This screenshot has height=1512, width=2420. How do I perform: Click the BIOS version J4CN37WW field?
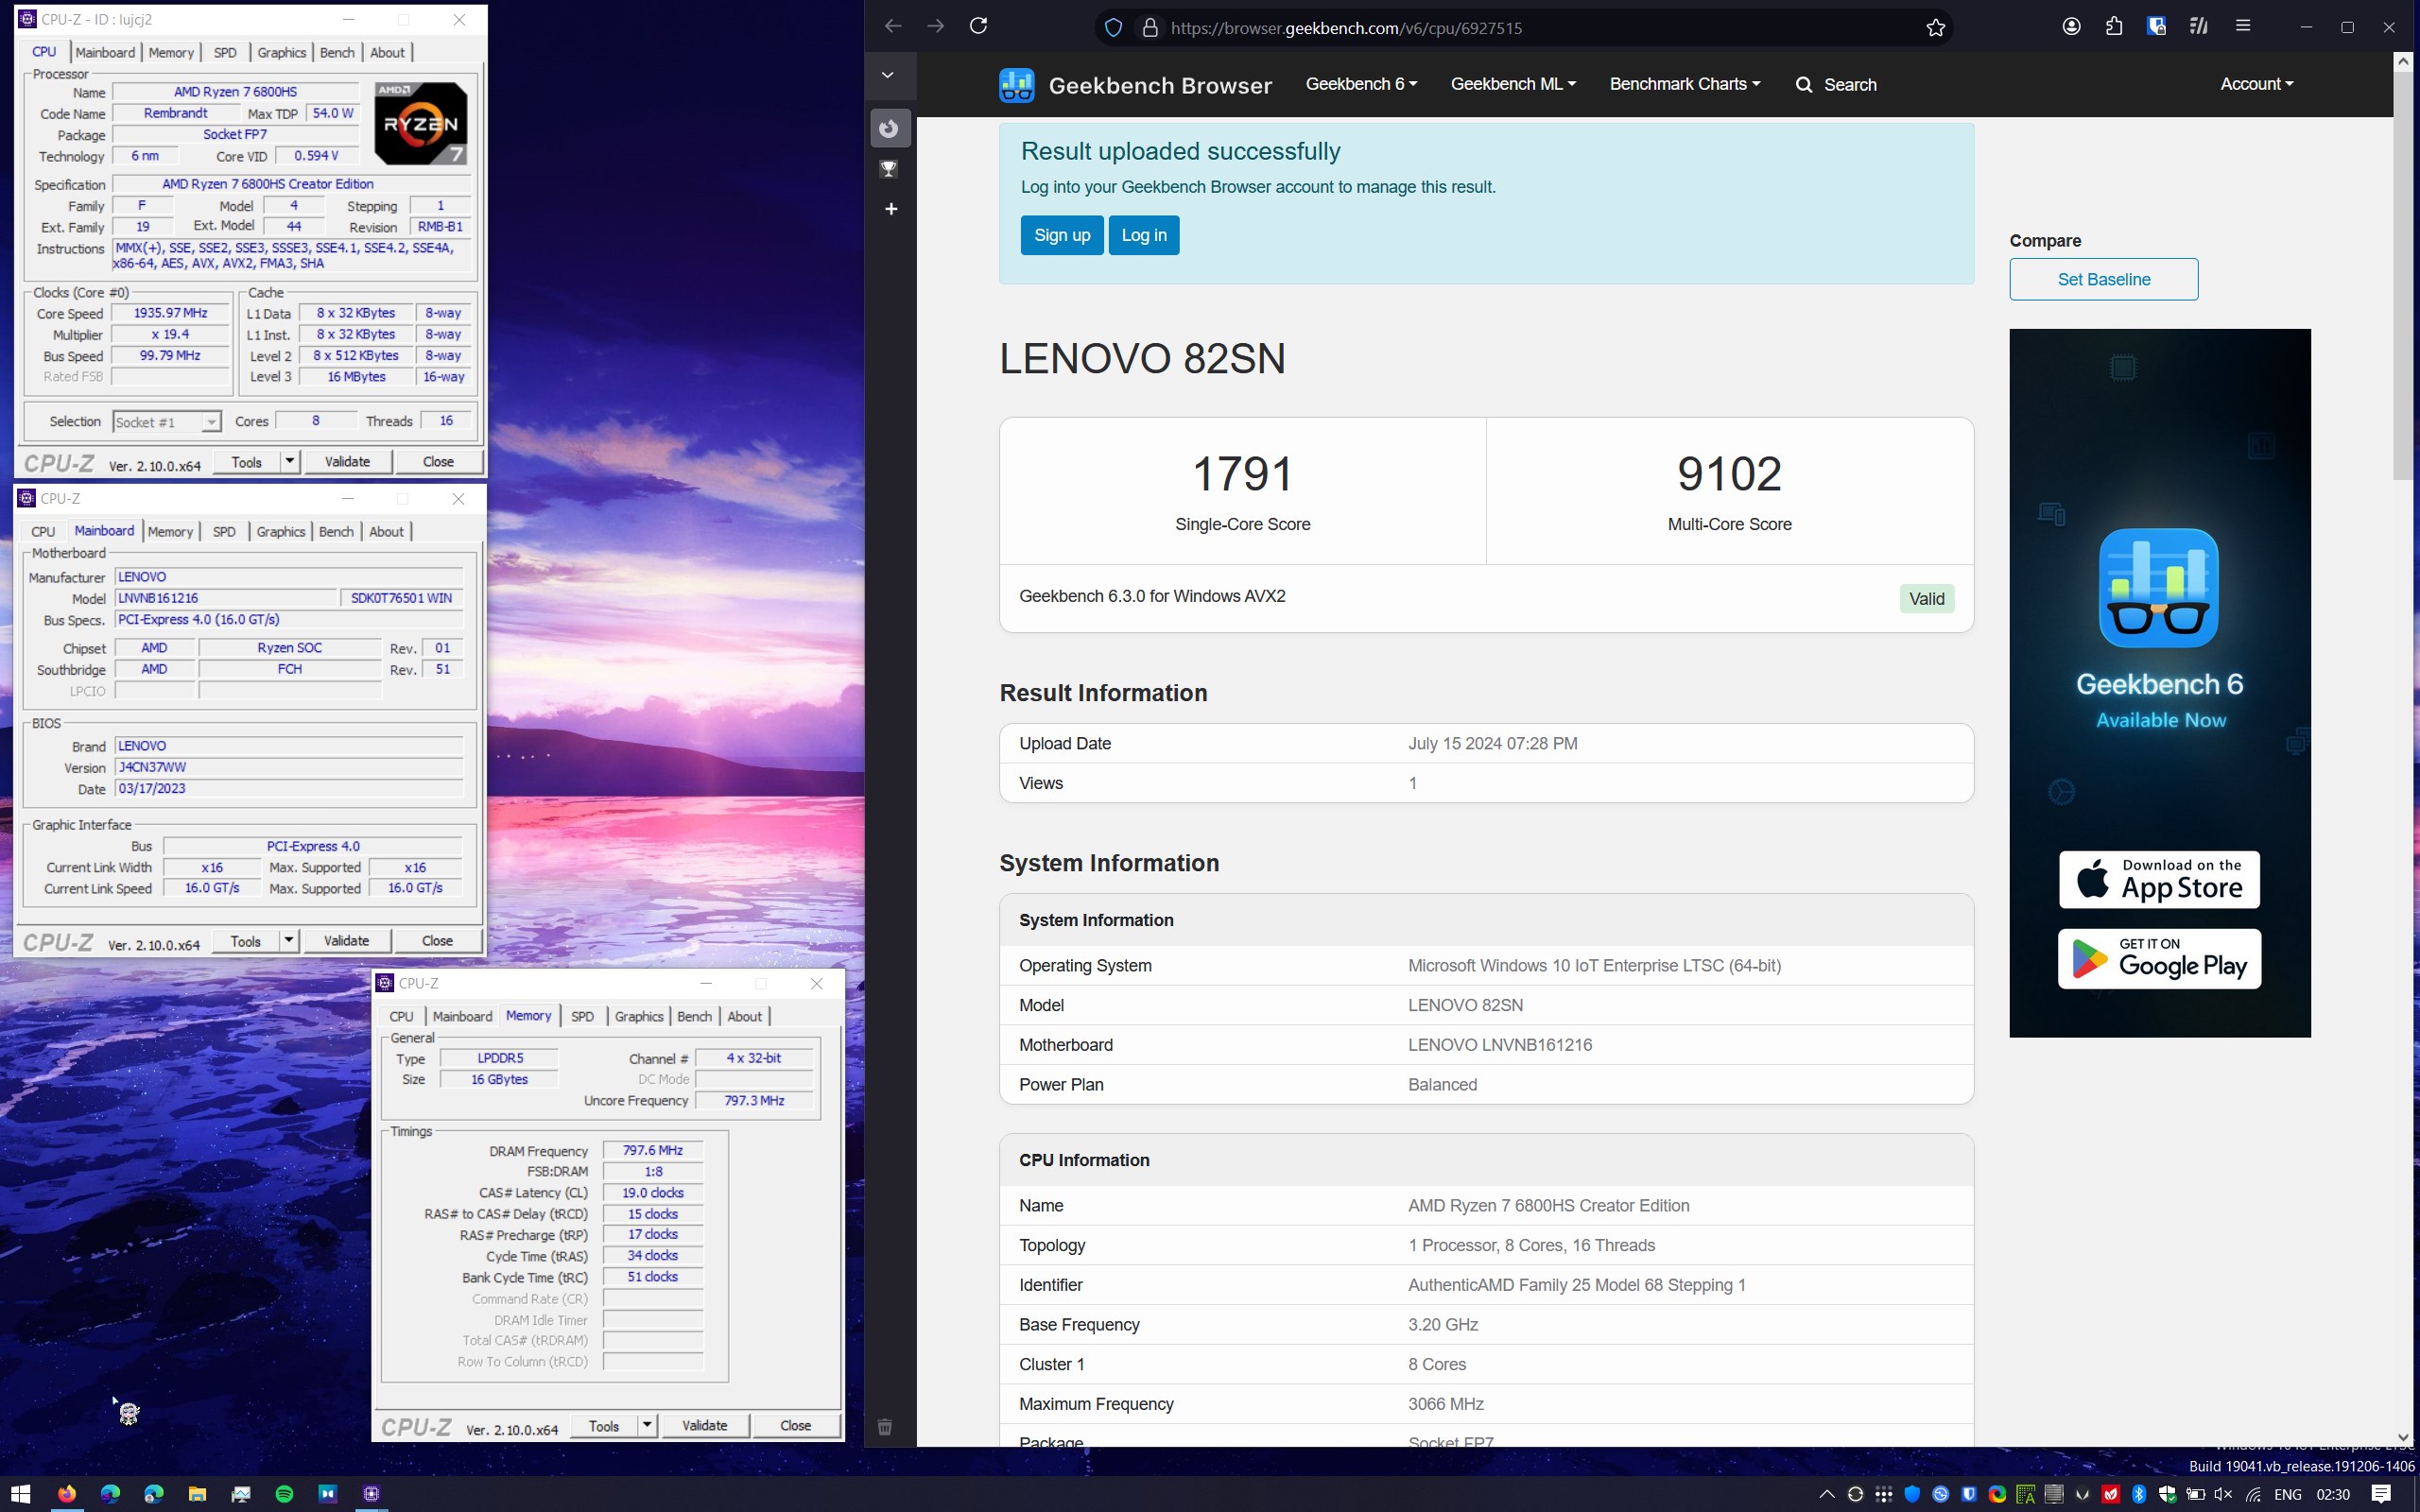pyautogui.click(x=289, y=767)
